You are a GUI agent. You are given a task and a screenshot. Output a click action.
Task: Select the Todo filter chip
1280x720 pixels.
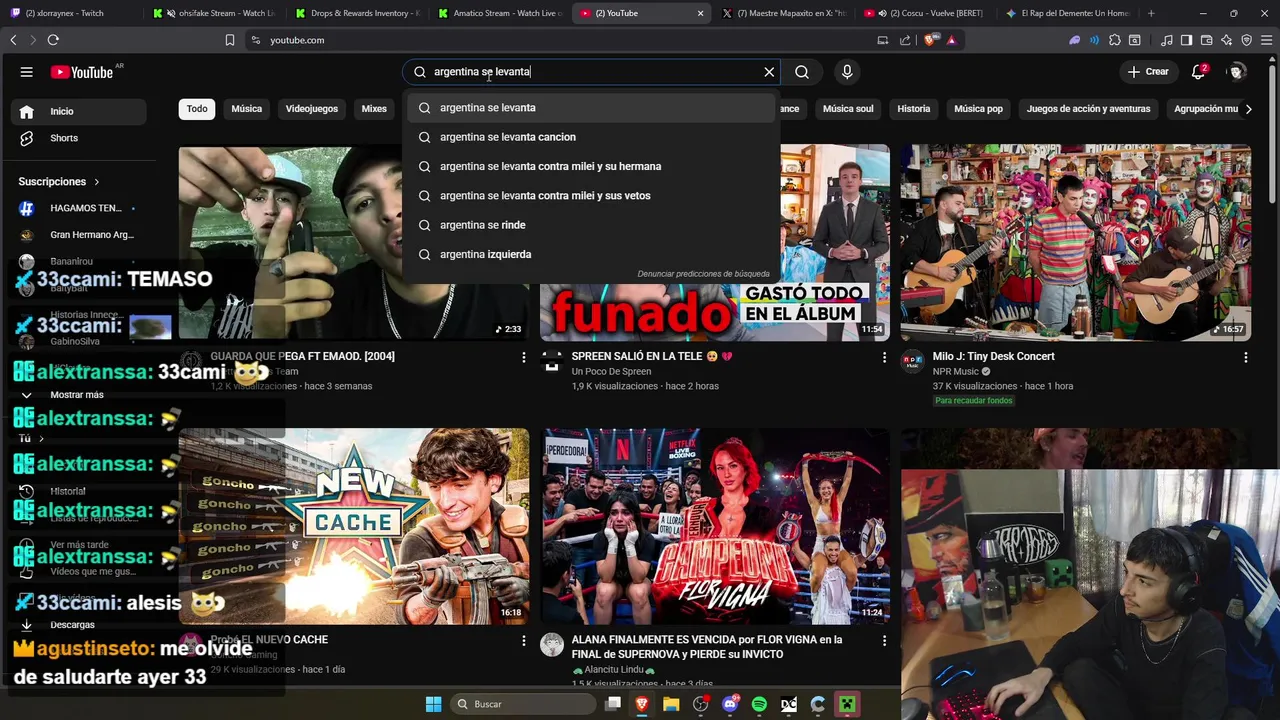(x=197, y=109)
